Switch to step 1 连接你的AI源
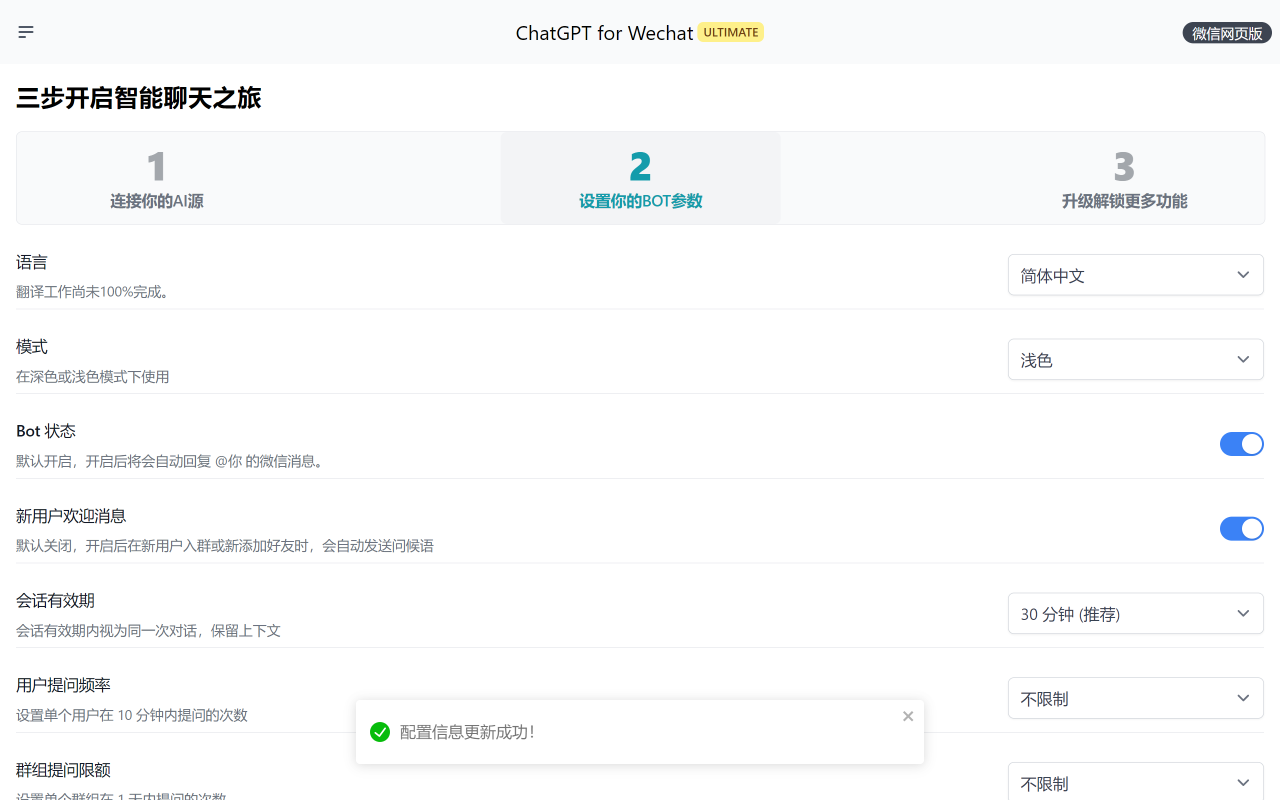This screenshot has height=800, width=1280. click(157, 178)
